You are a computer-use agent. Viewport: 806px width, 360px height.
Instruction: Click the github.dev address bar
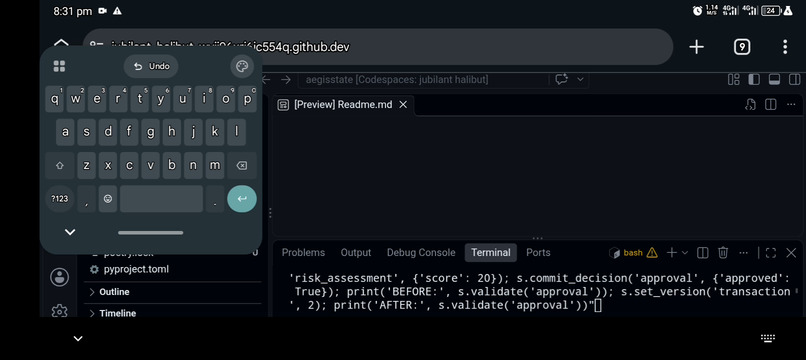378,47
